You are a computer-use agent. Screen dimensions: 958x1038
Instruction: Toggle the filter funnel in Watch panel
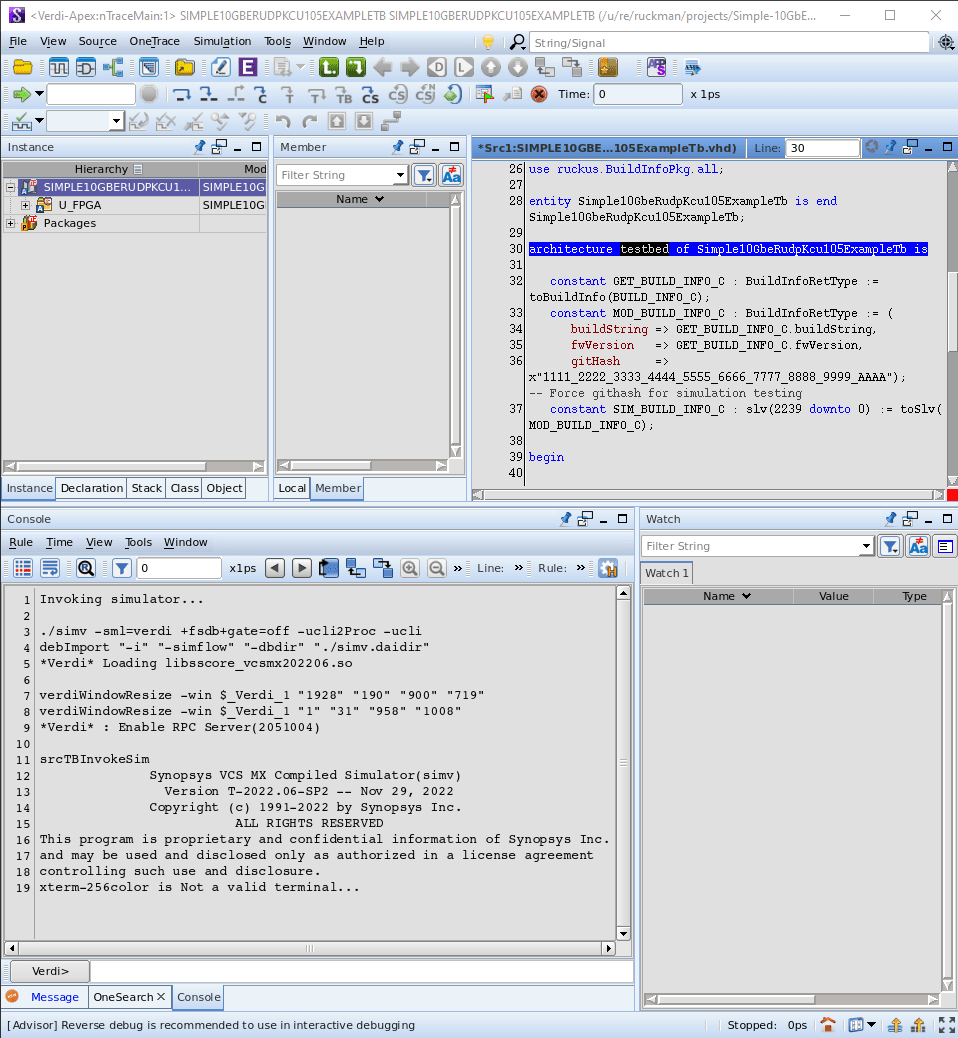(890, 546)
